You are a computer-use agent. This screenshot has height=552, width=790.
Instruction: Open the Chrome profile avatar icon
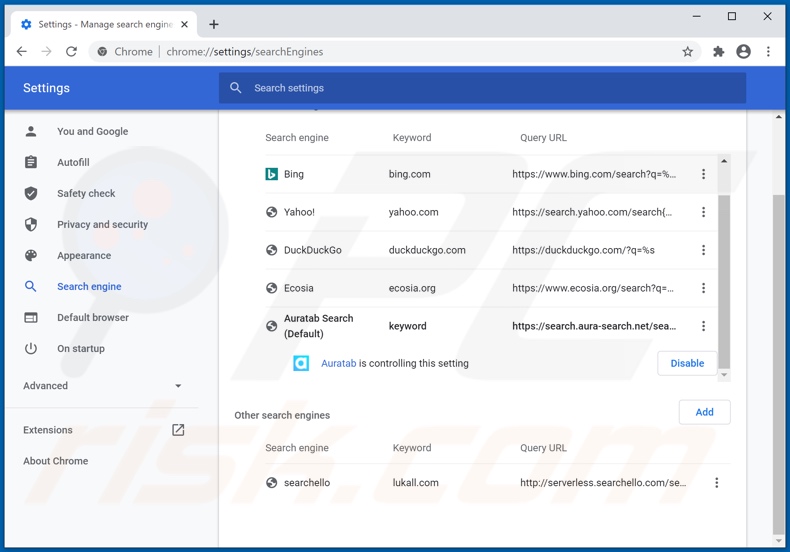click(x=743, y=52)
